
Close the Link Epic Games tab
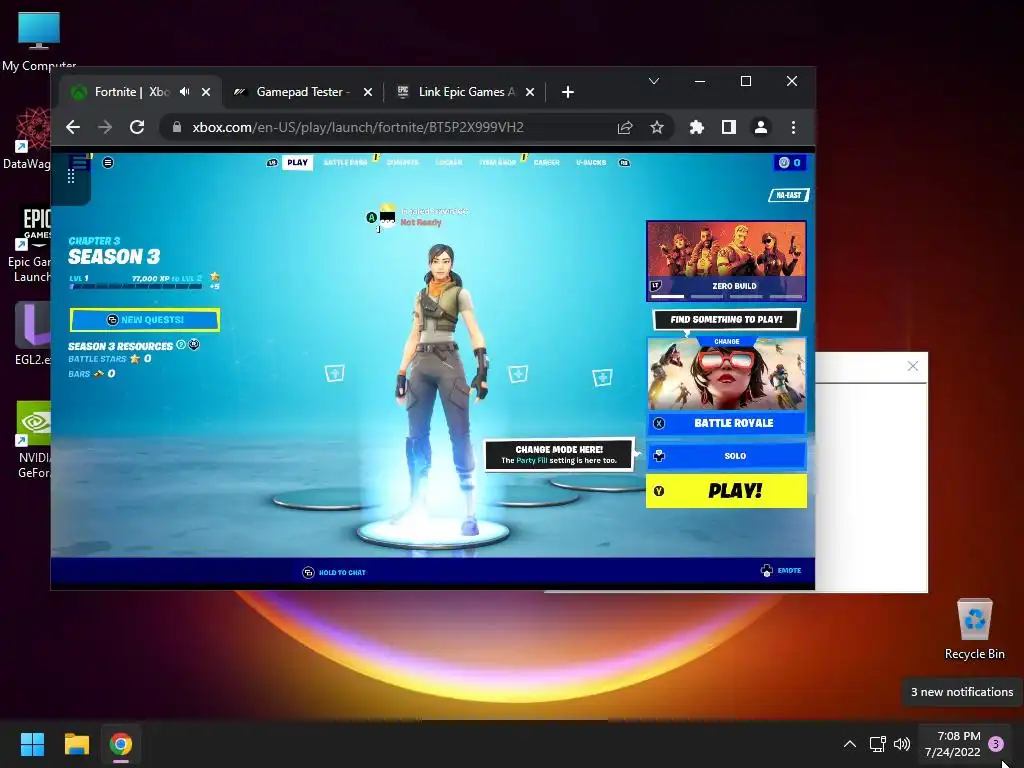point(530,92)
